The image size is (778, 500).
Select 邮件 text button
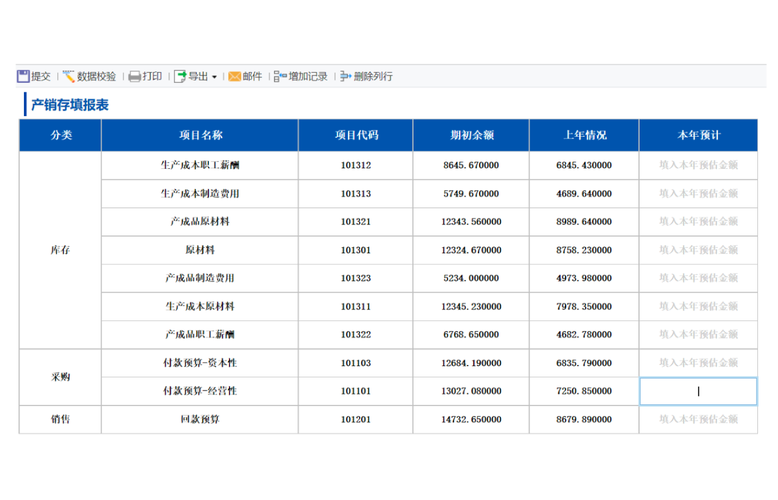pos(252,76)
